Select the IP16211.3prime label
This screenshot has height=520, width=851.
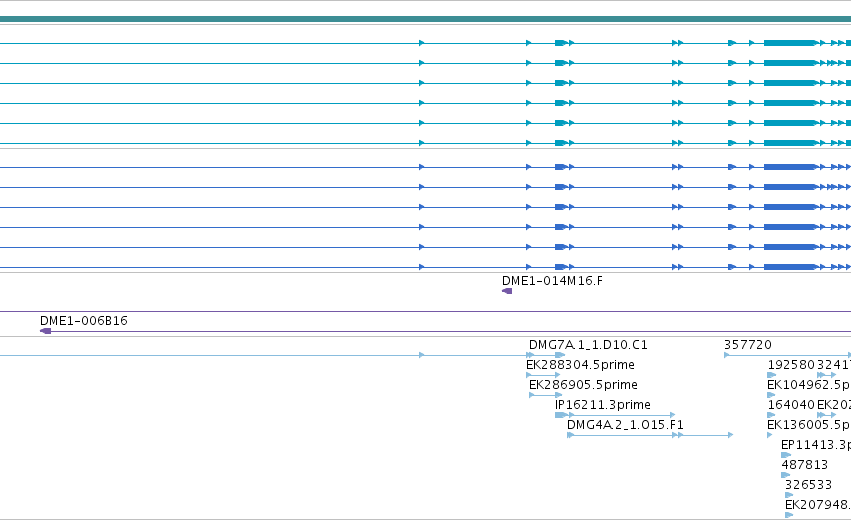[x=602, y=405]
